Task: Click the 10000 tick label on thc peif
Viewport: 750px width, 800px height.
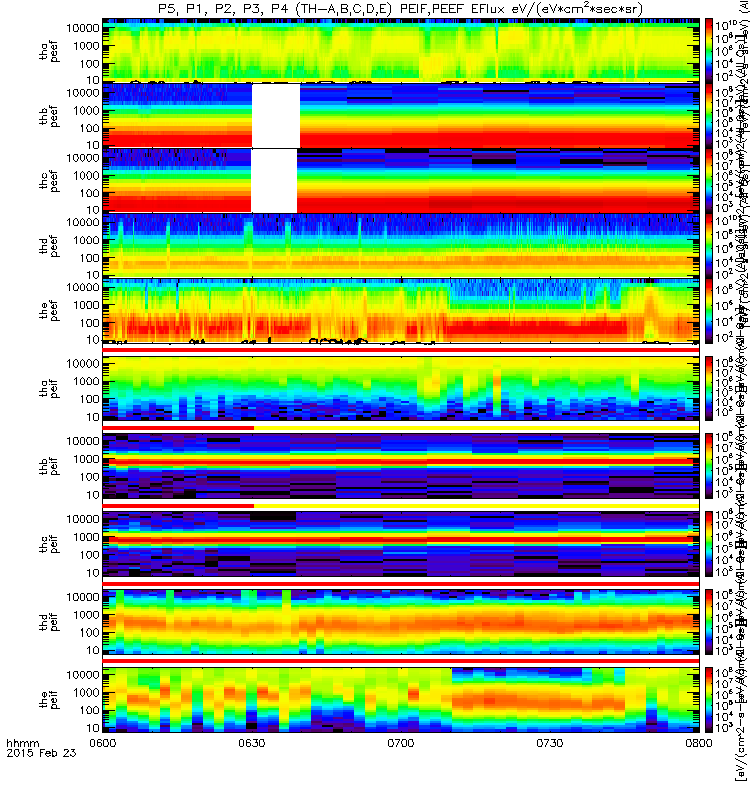Action: click(83, 519)
